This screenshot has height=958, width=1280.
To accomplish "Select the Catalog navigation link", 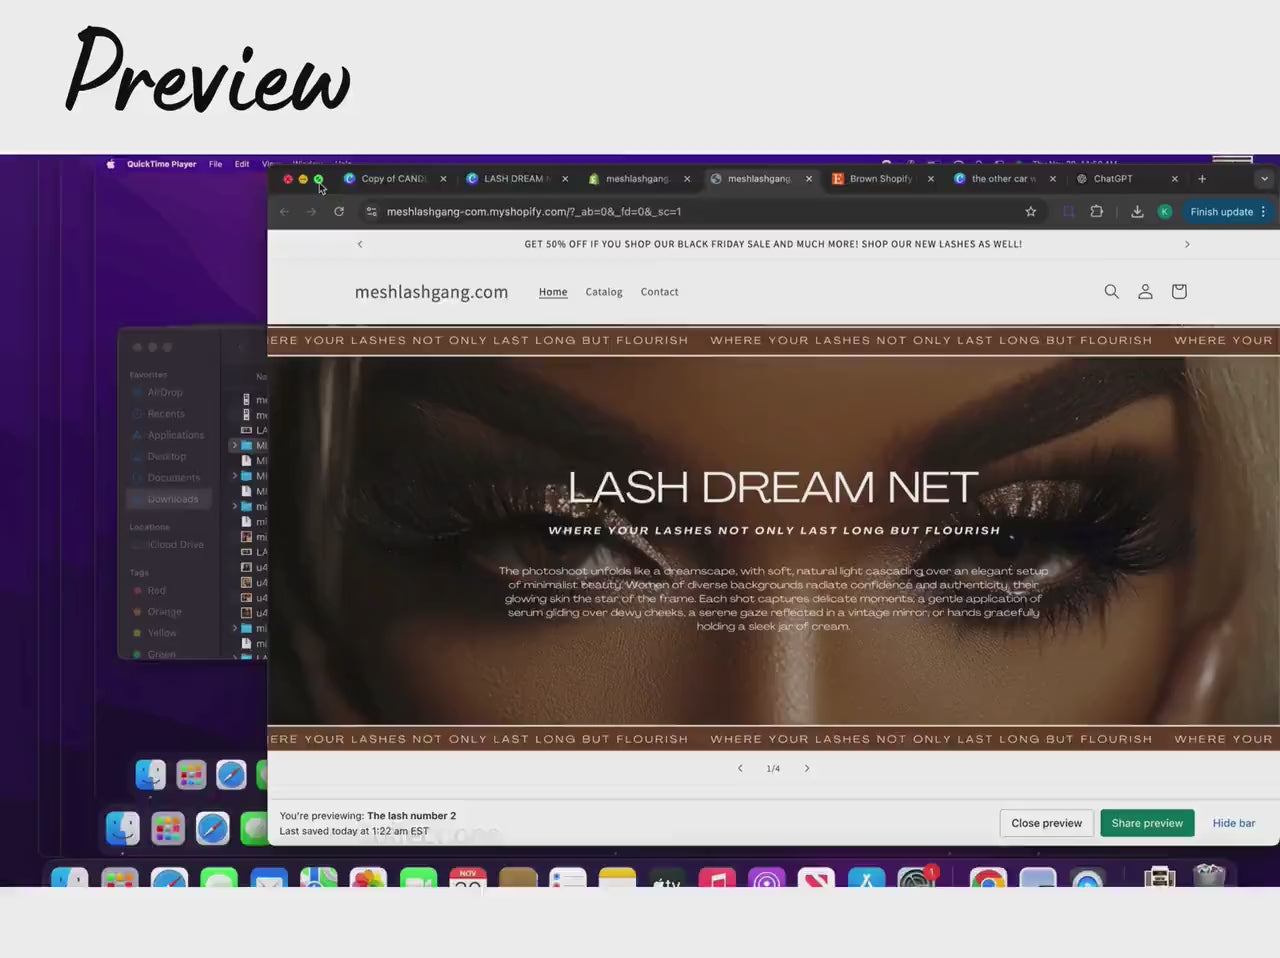I will coord(603,291).
